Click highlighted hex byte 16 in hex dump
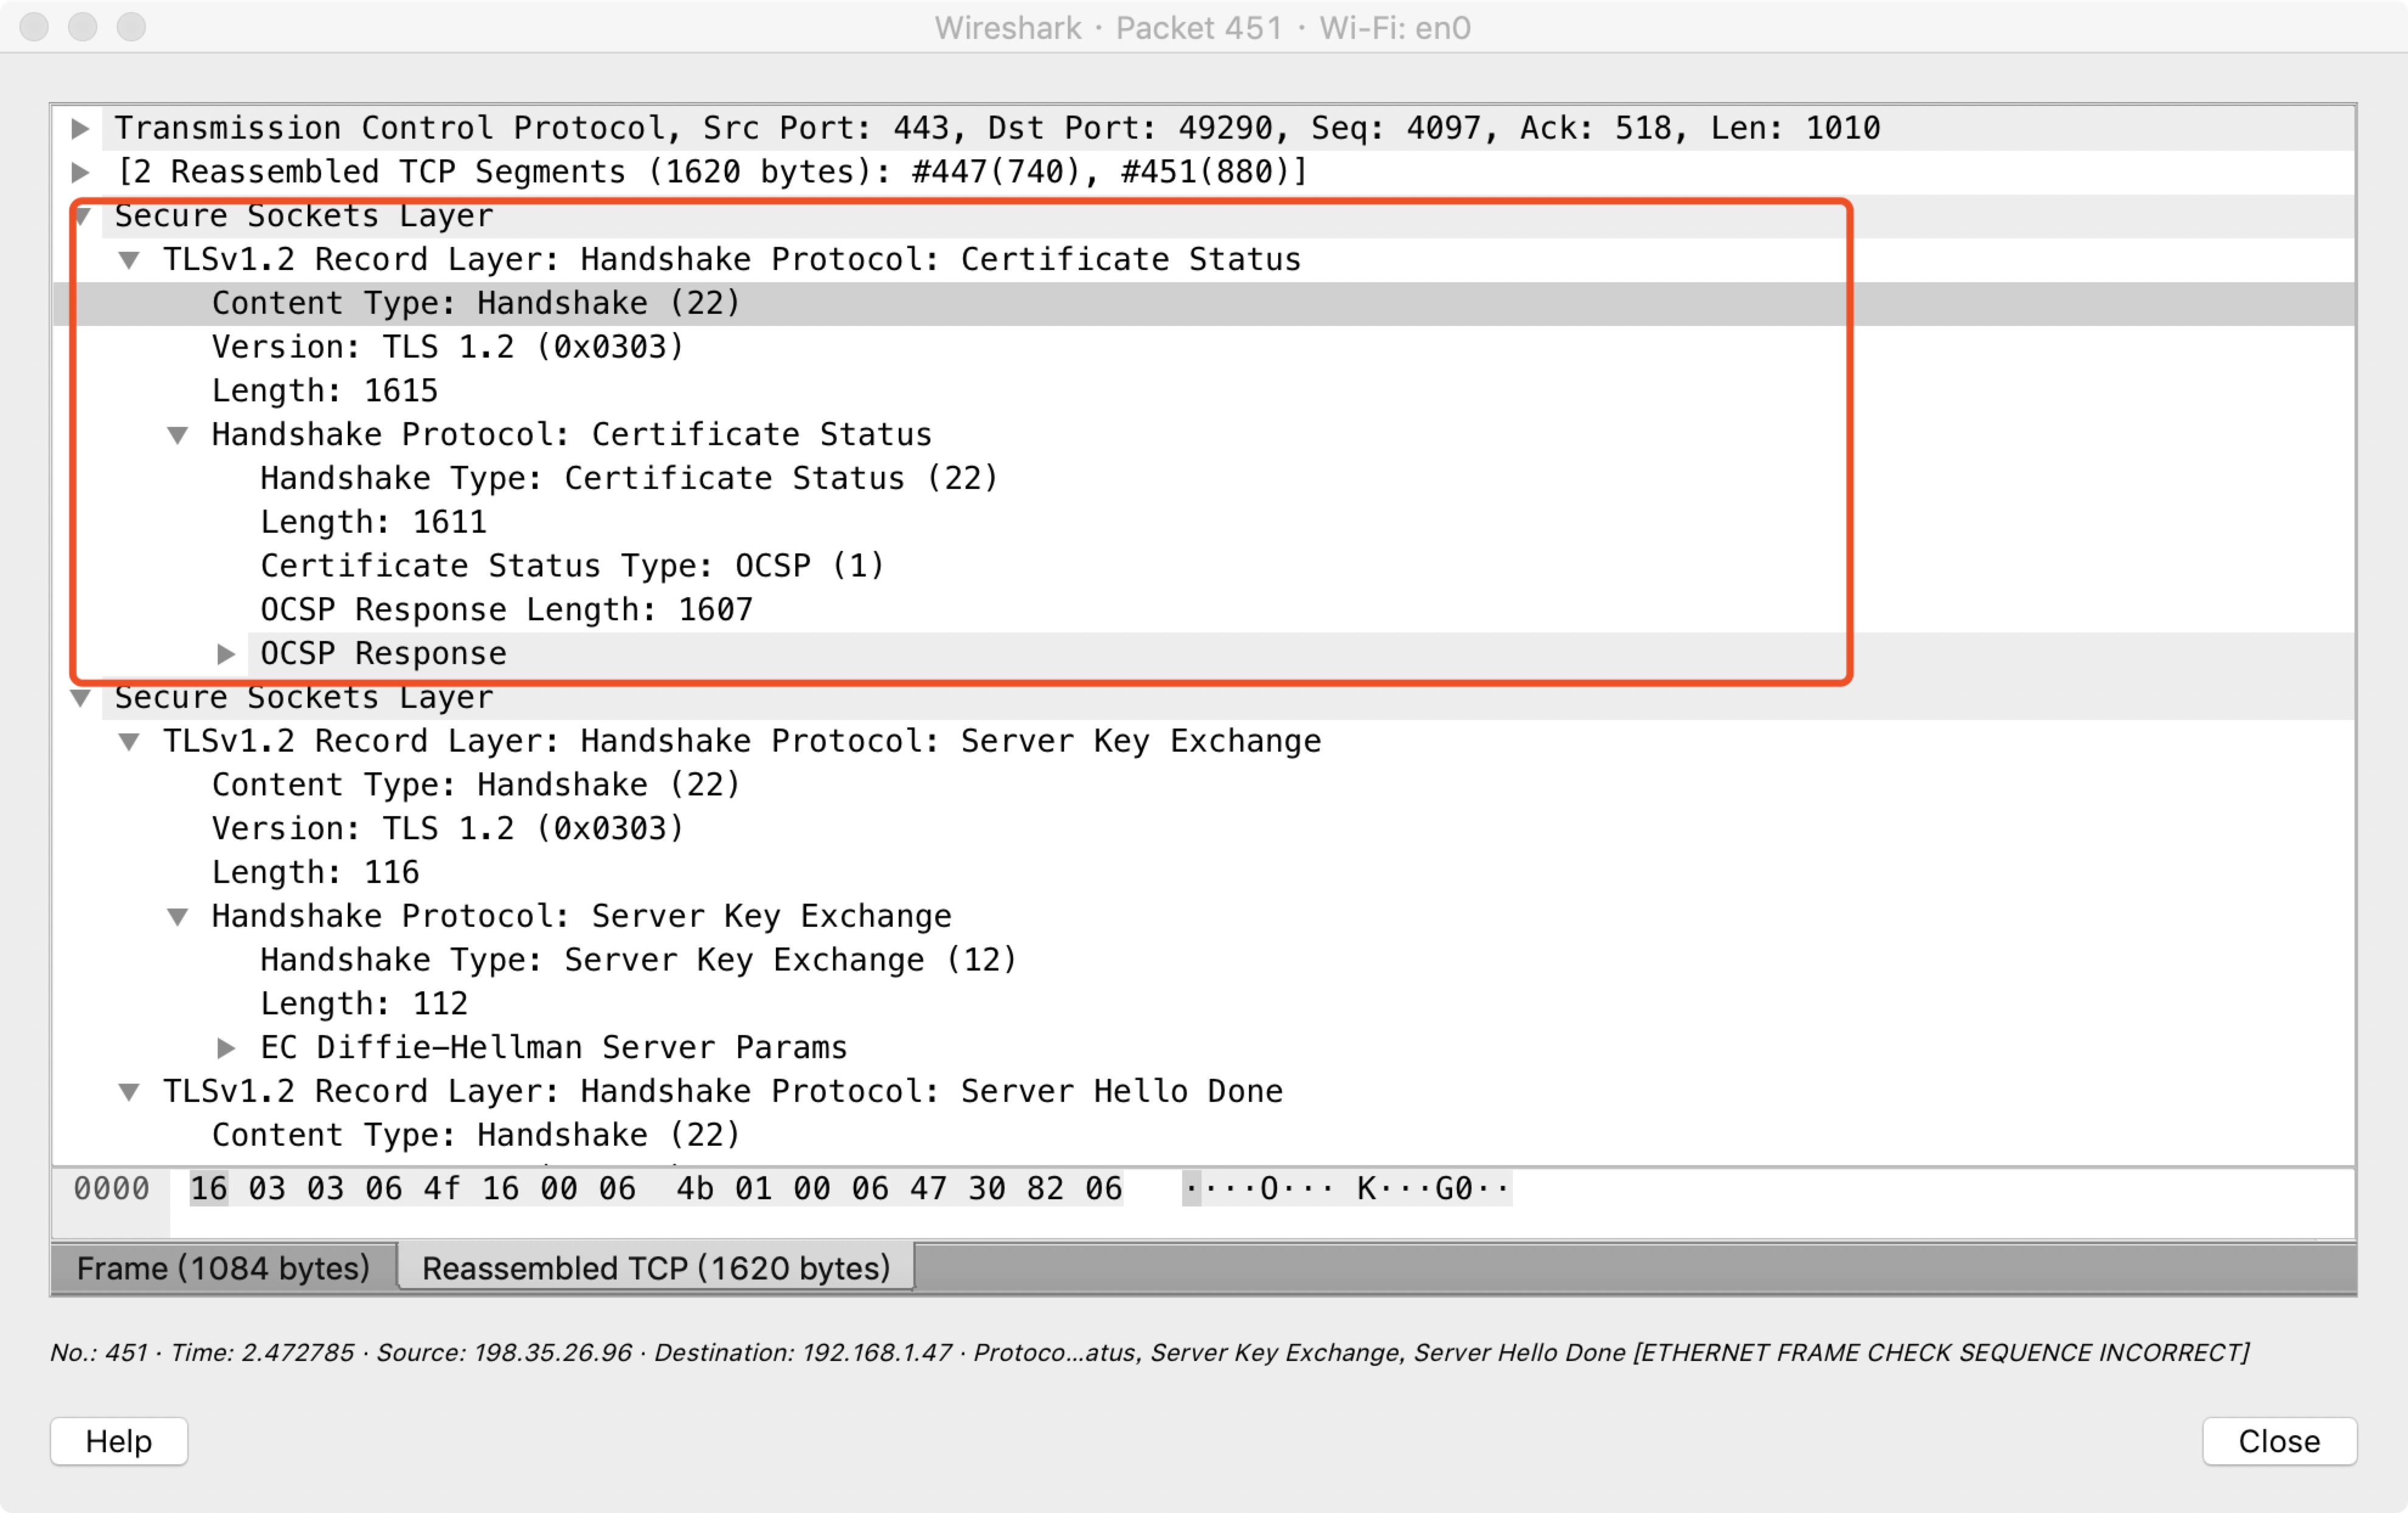 [x=209, y=1189]
